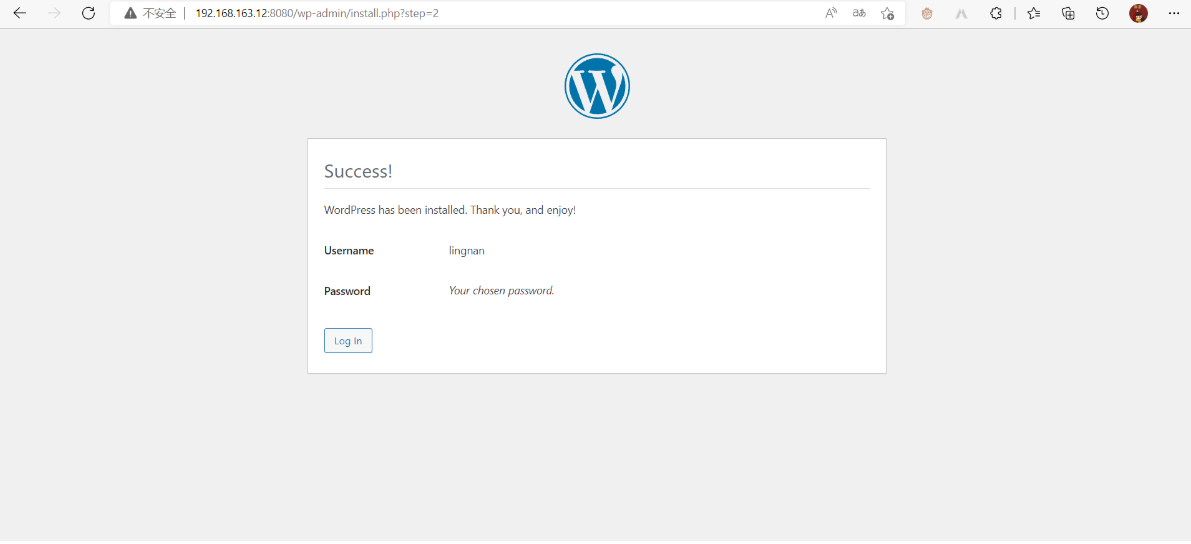Viewport: 1191px width, 544px height.
Task: Reload the page with the refresh icon
Action: click(x=88, y=13)
